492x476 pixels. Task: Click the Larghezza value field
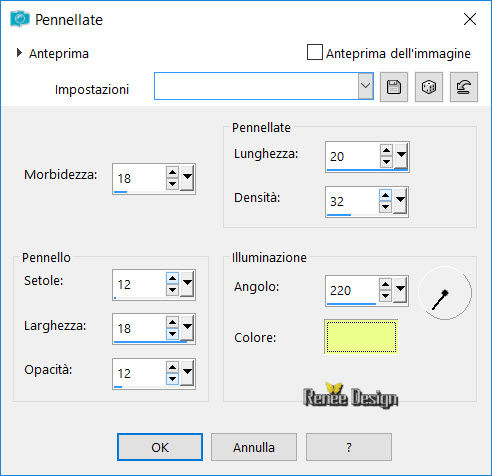point(139,328)
